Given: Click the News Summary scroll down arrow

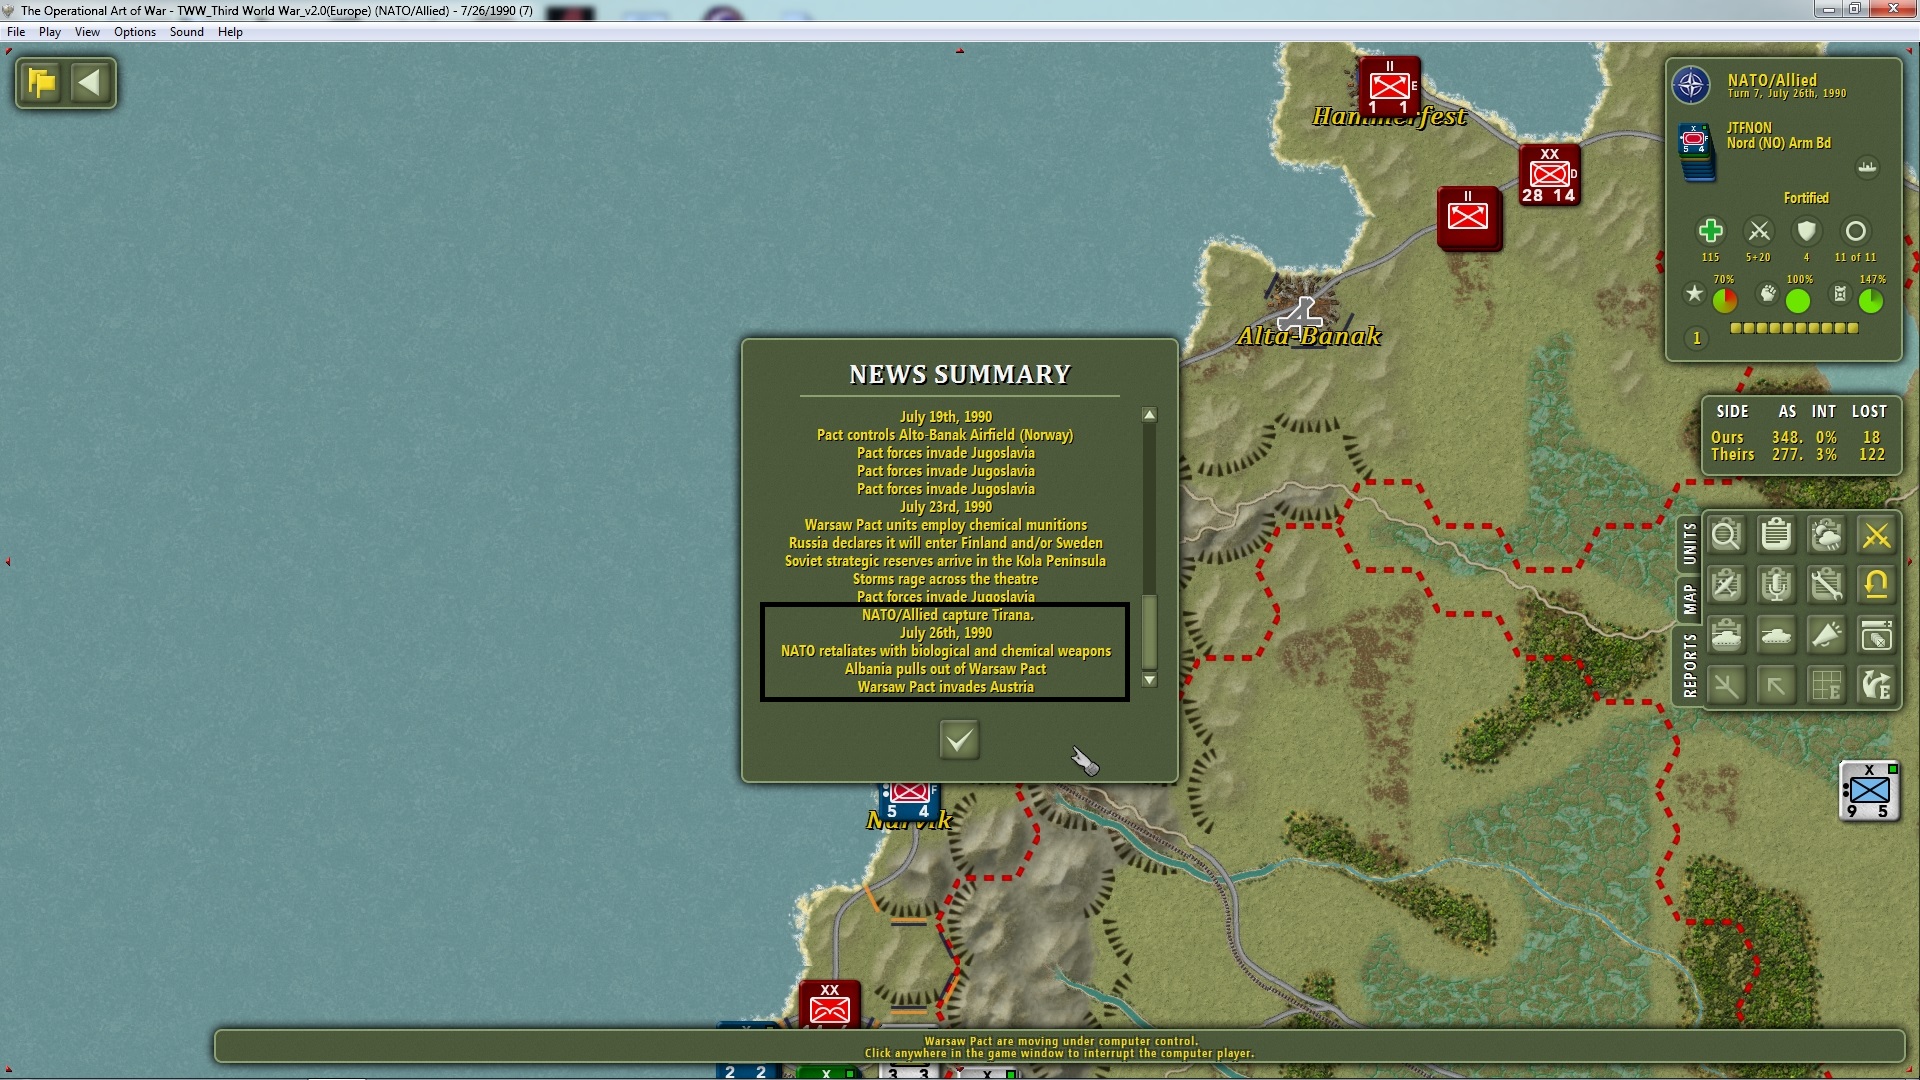Looking at the screenshot, I should pos(1149,680).
